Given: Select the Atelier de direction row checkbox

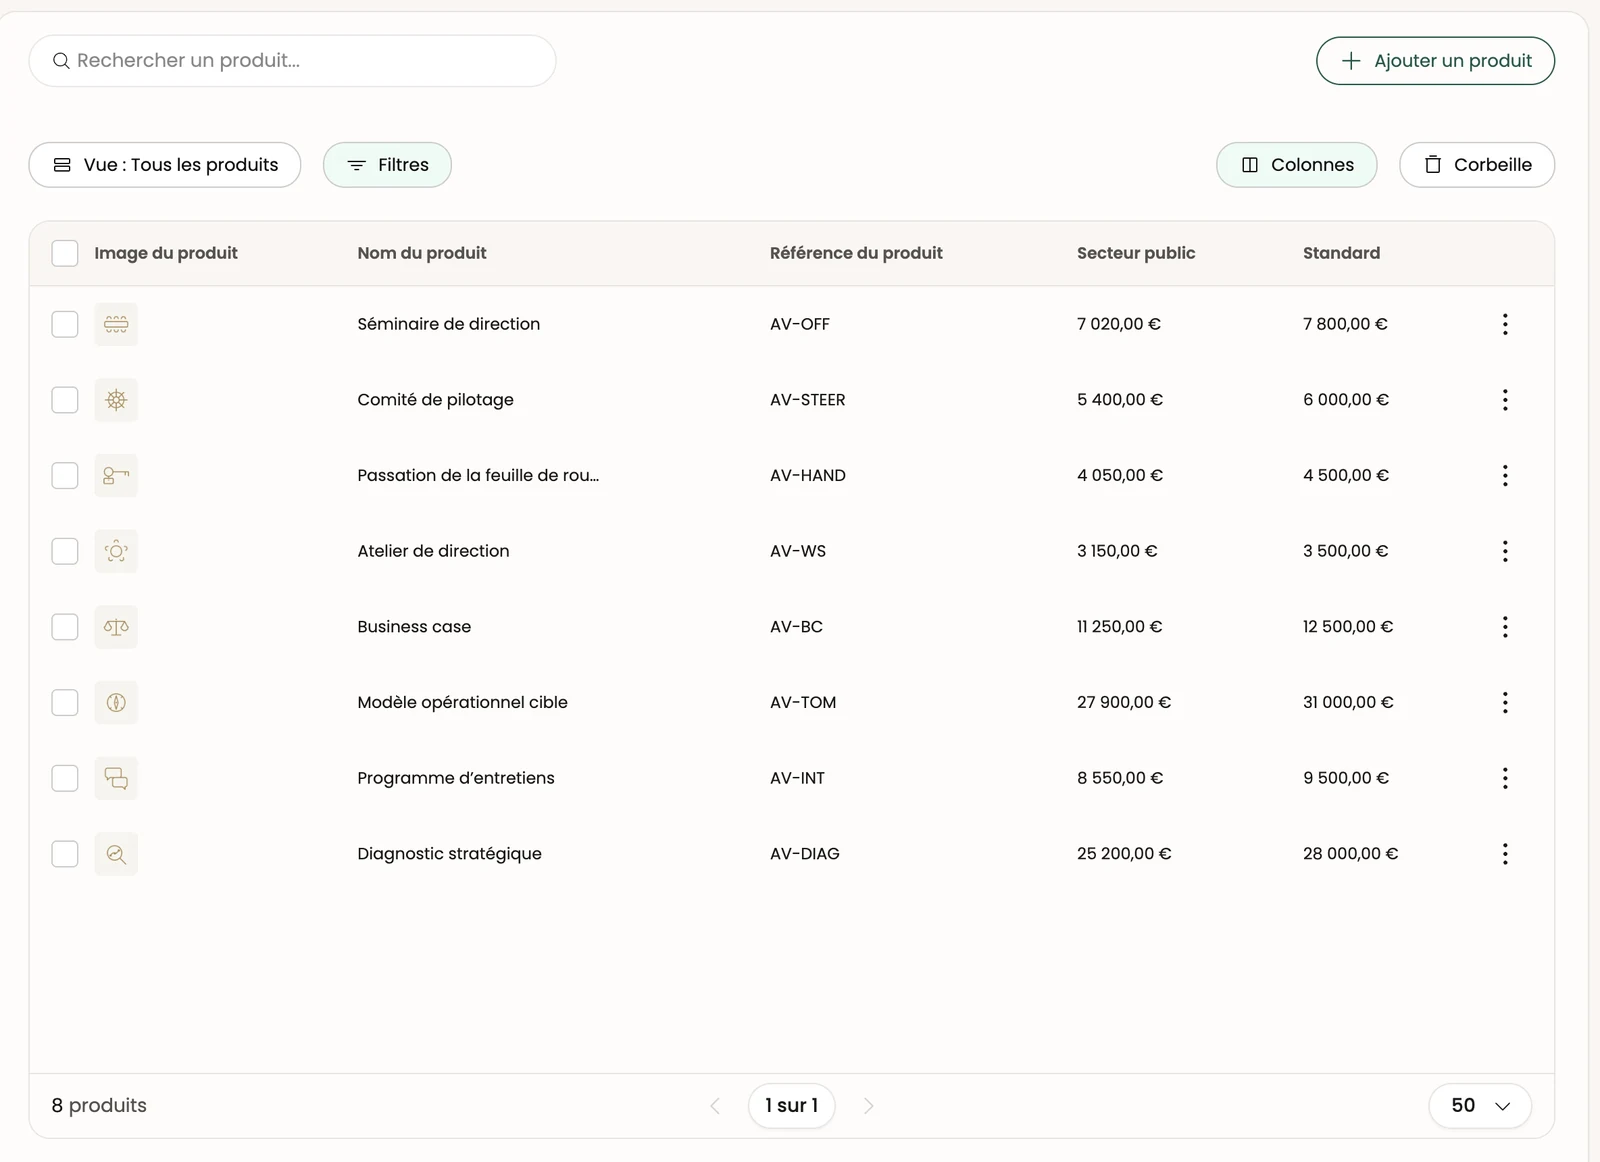Looking at the screenshot, I should [x=65, y=551].
